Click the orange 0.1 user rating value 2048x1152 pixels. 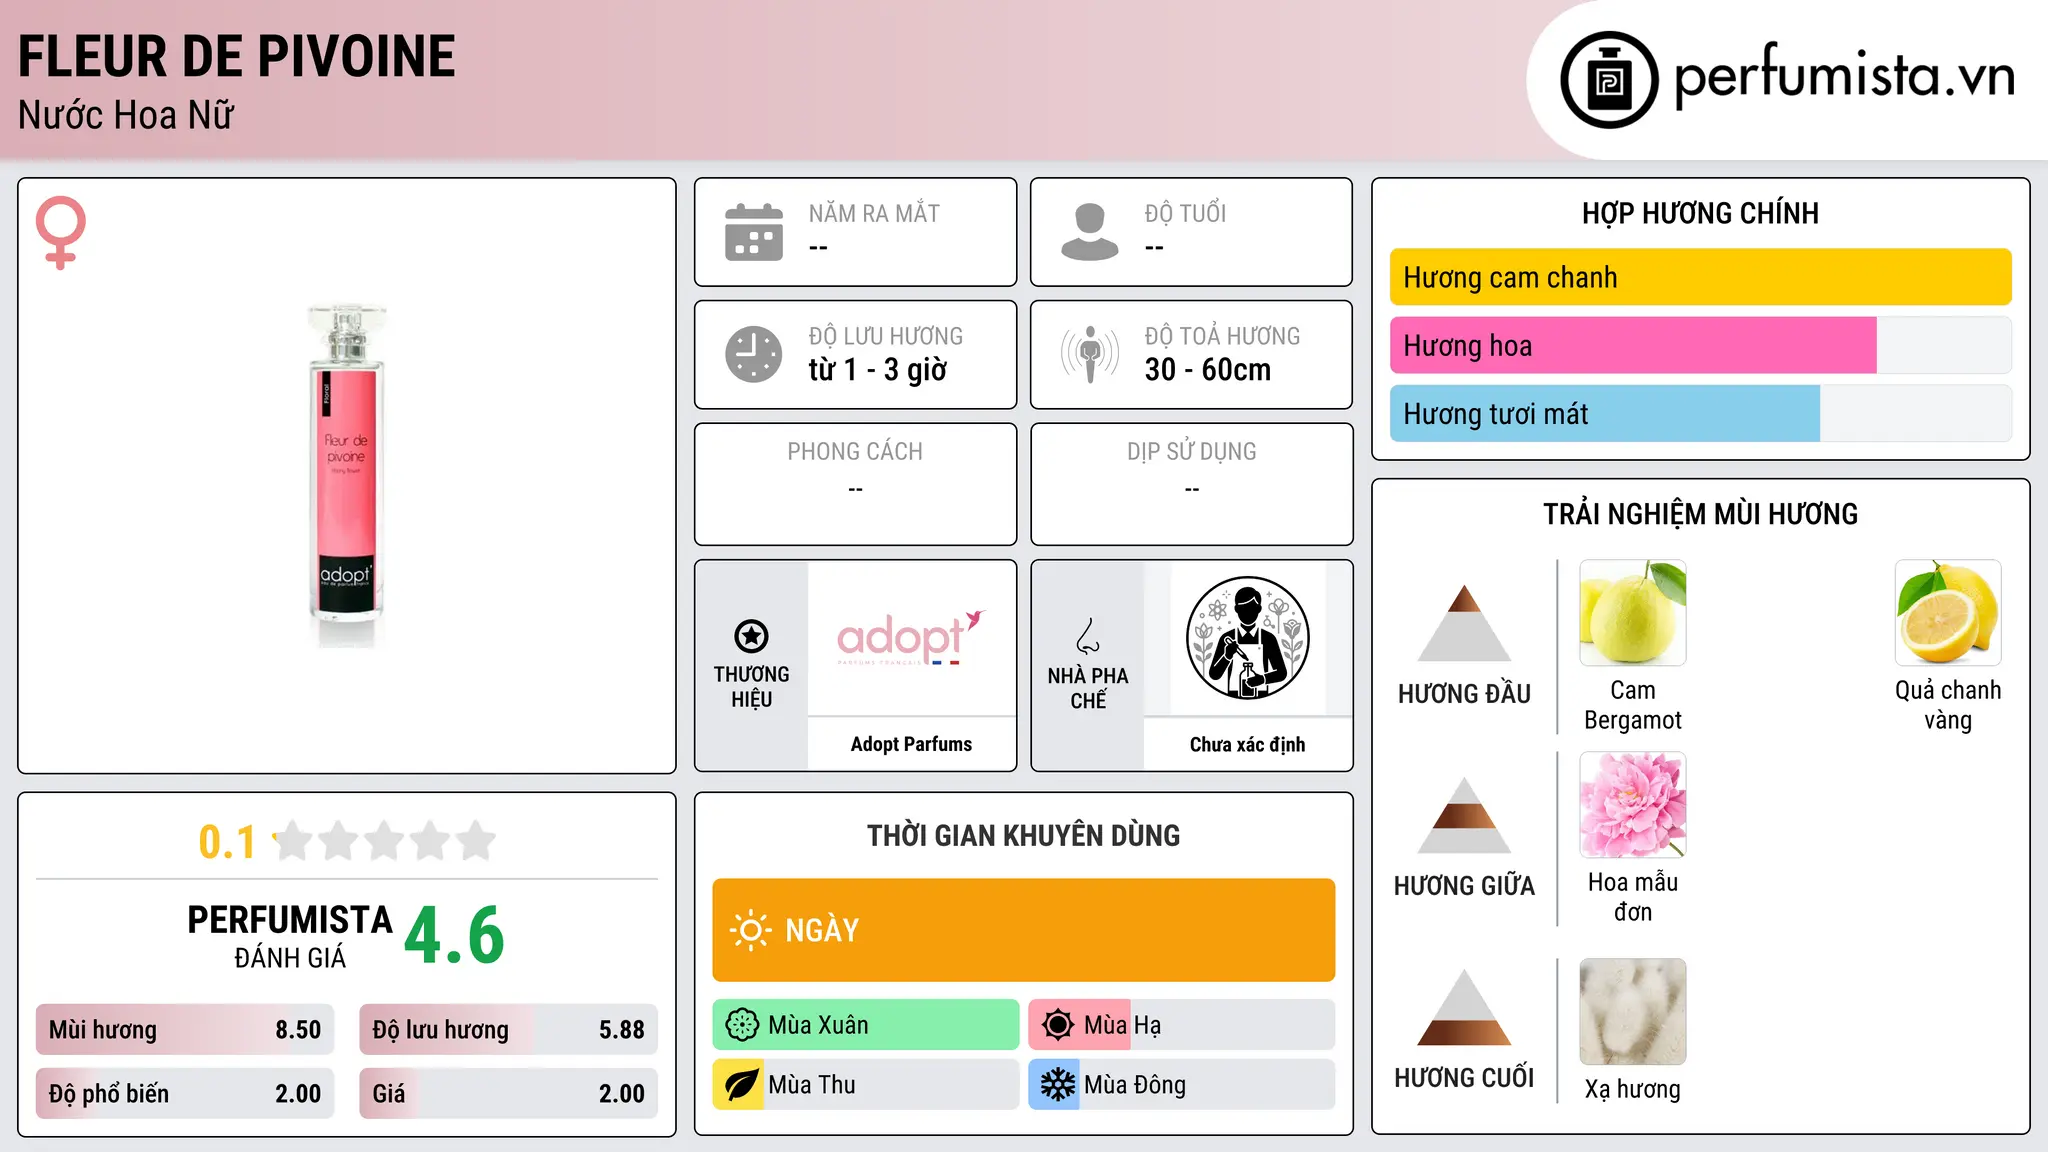227,842
